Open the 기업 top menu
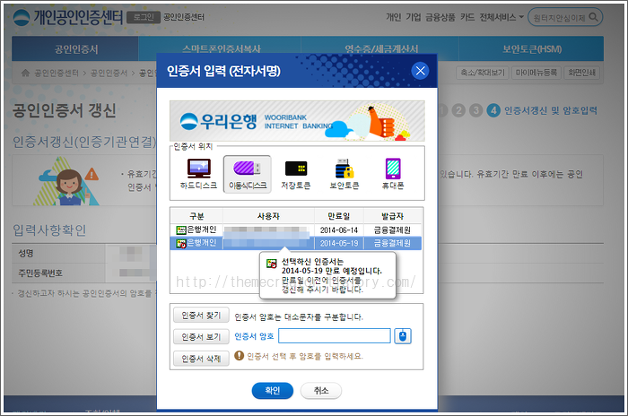This screenshot has width=628, height=416. point(413,17)
